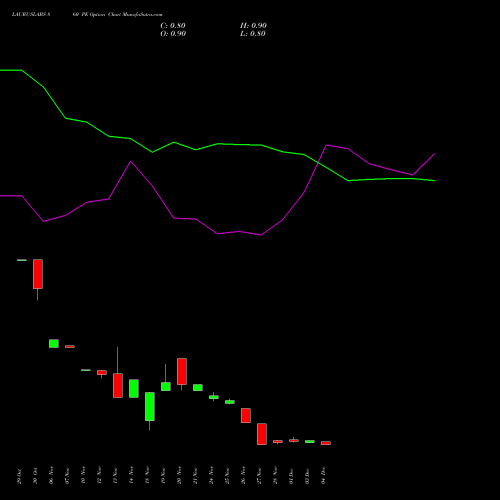Image resolution: width=500 pixels, height=500 pixels.
Task: Select the '19 Nov' date axis label
Action: (163, 476)
